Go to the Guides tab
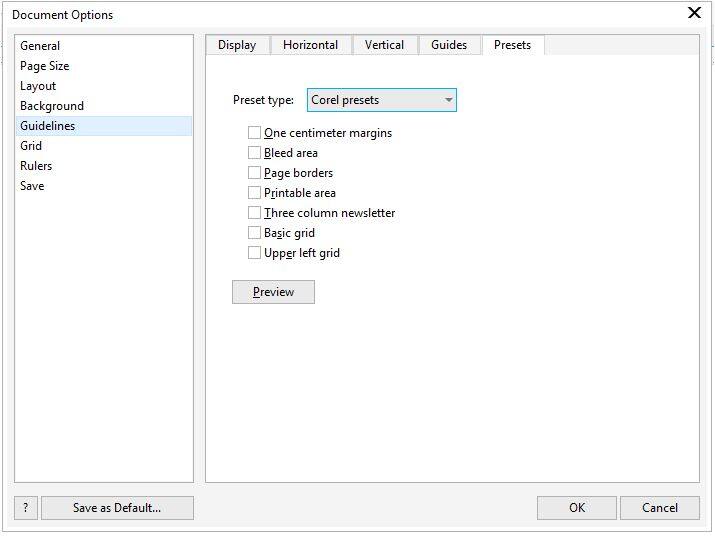 (x=449, y=45)
